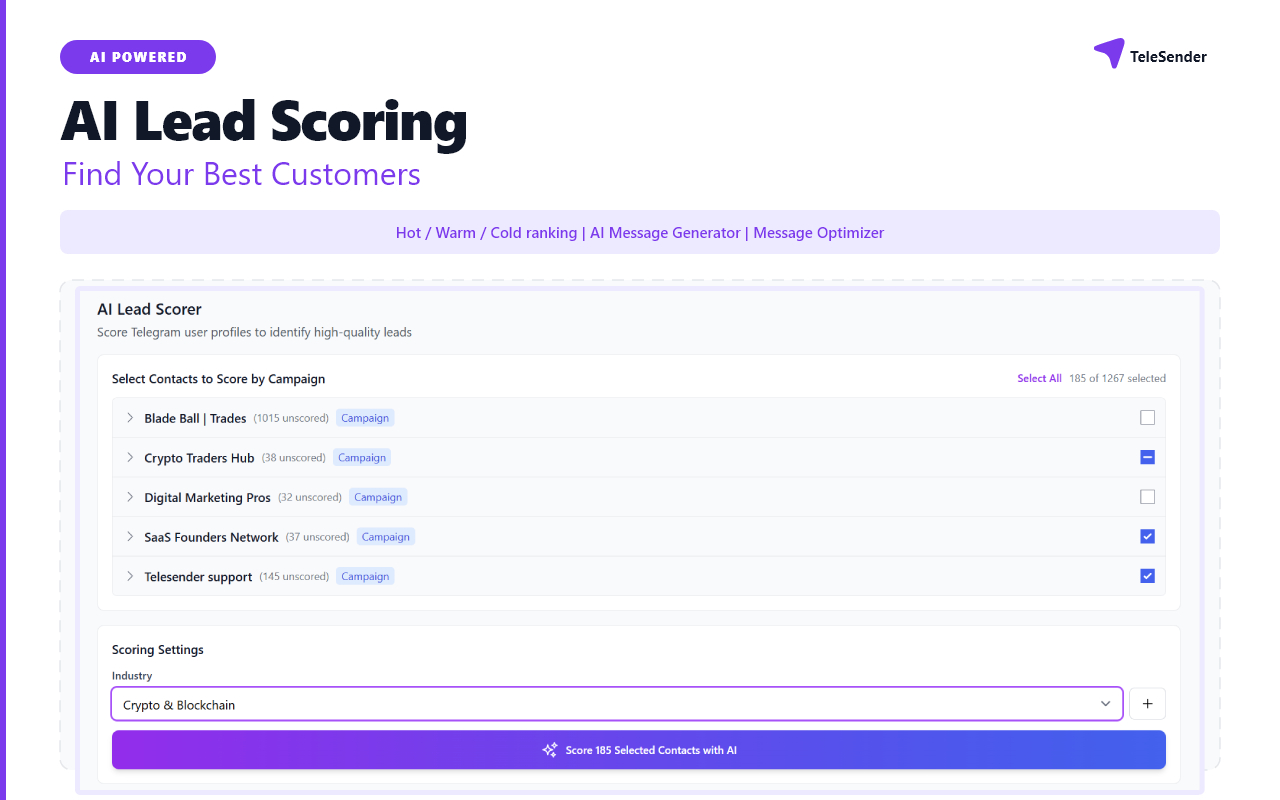Toggle the Crypto Traders Hub partial checkbox

tap(1147, 457)
